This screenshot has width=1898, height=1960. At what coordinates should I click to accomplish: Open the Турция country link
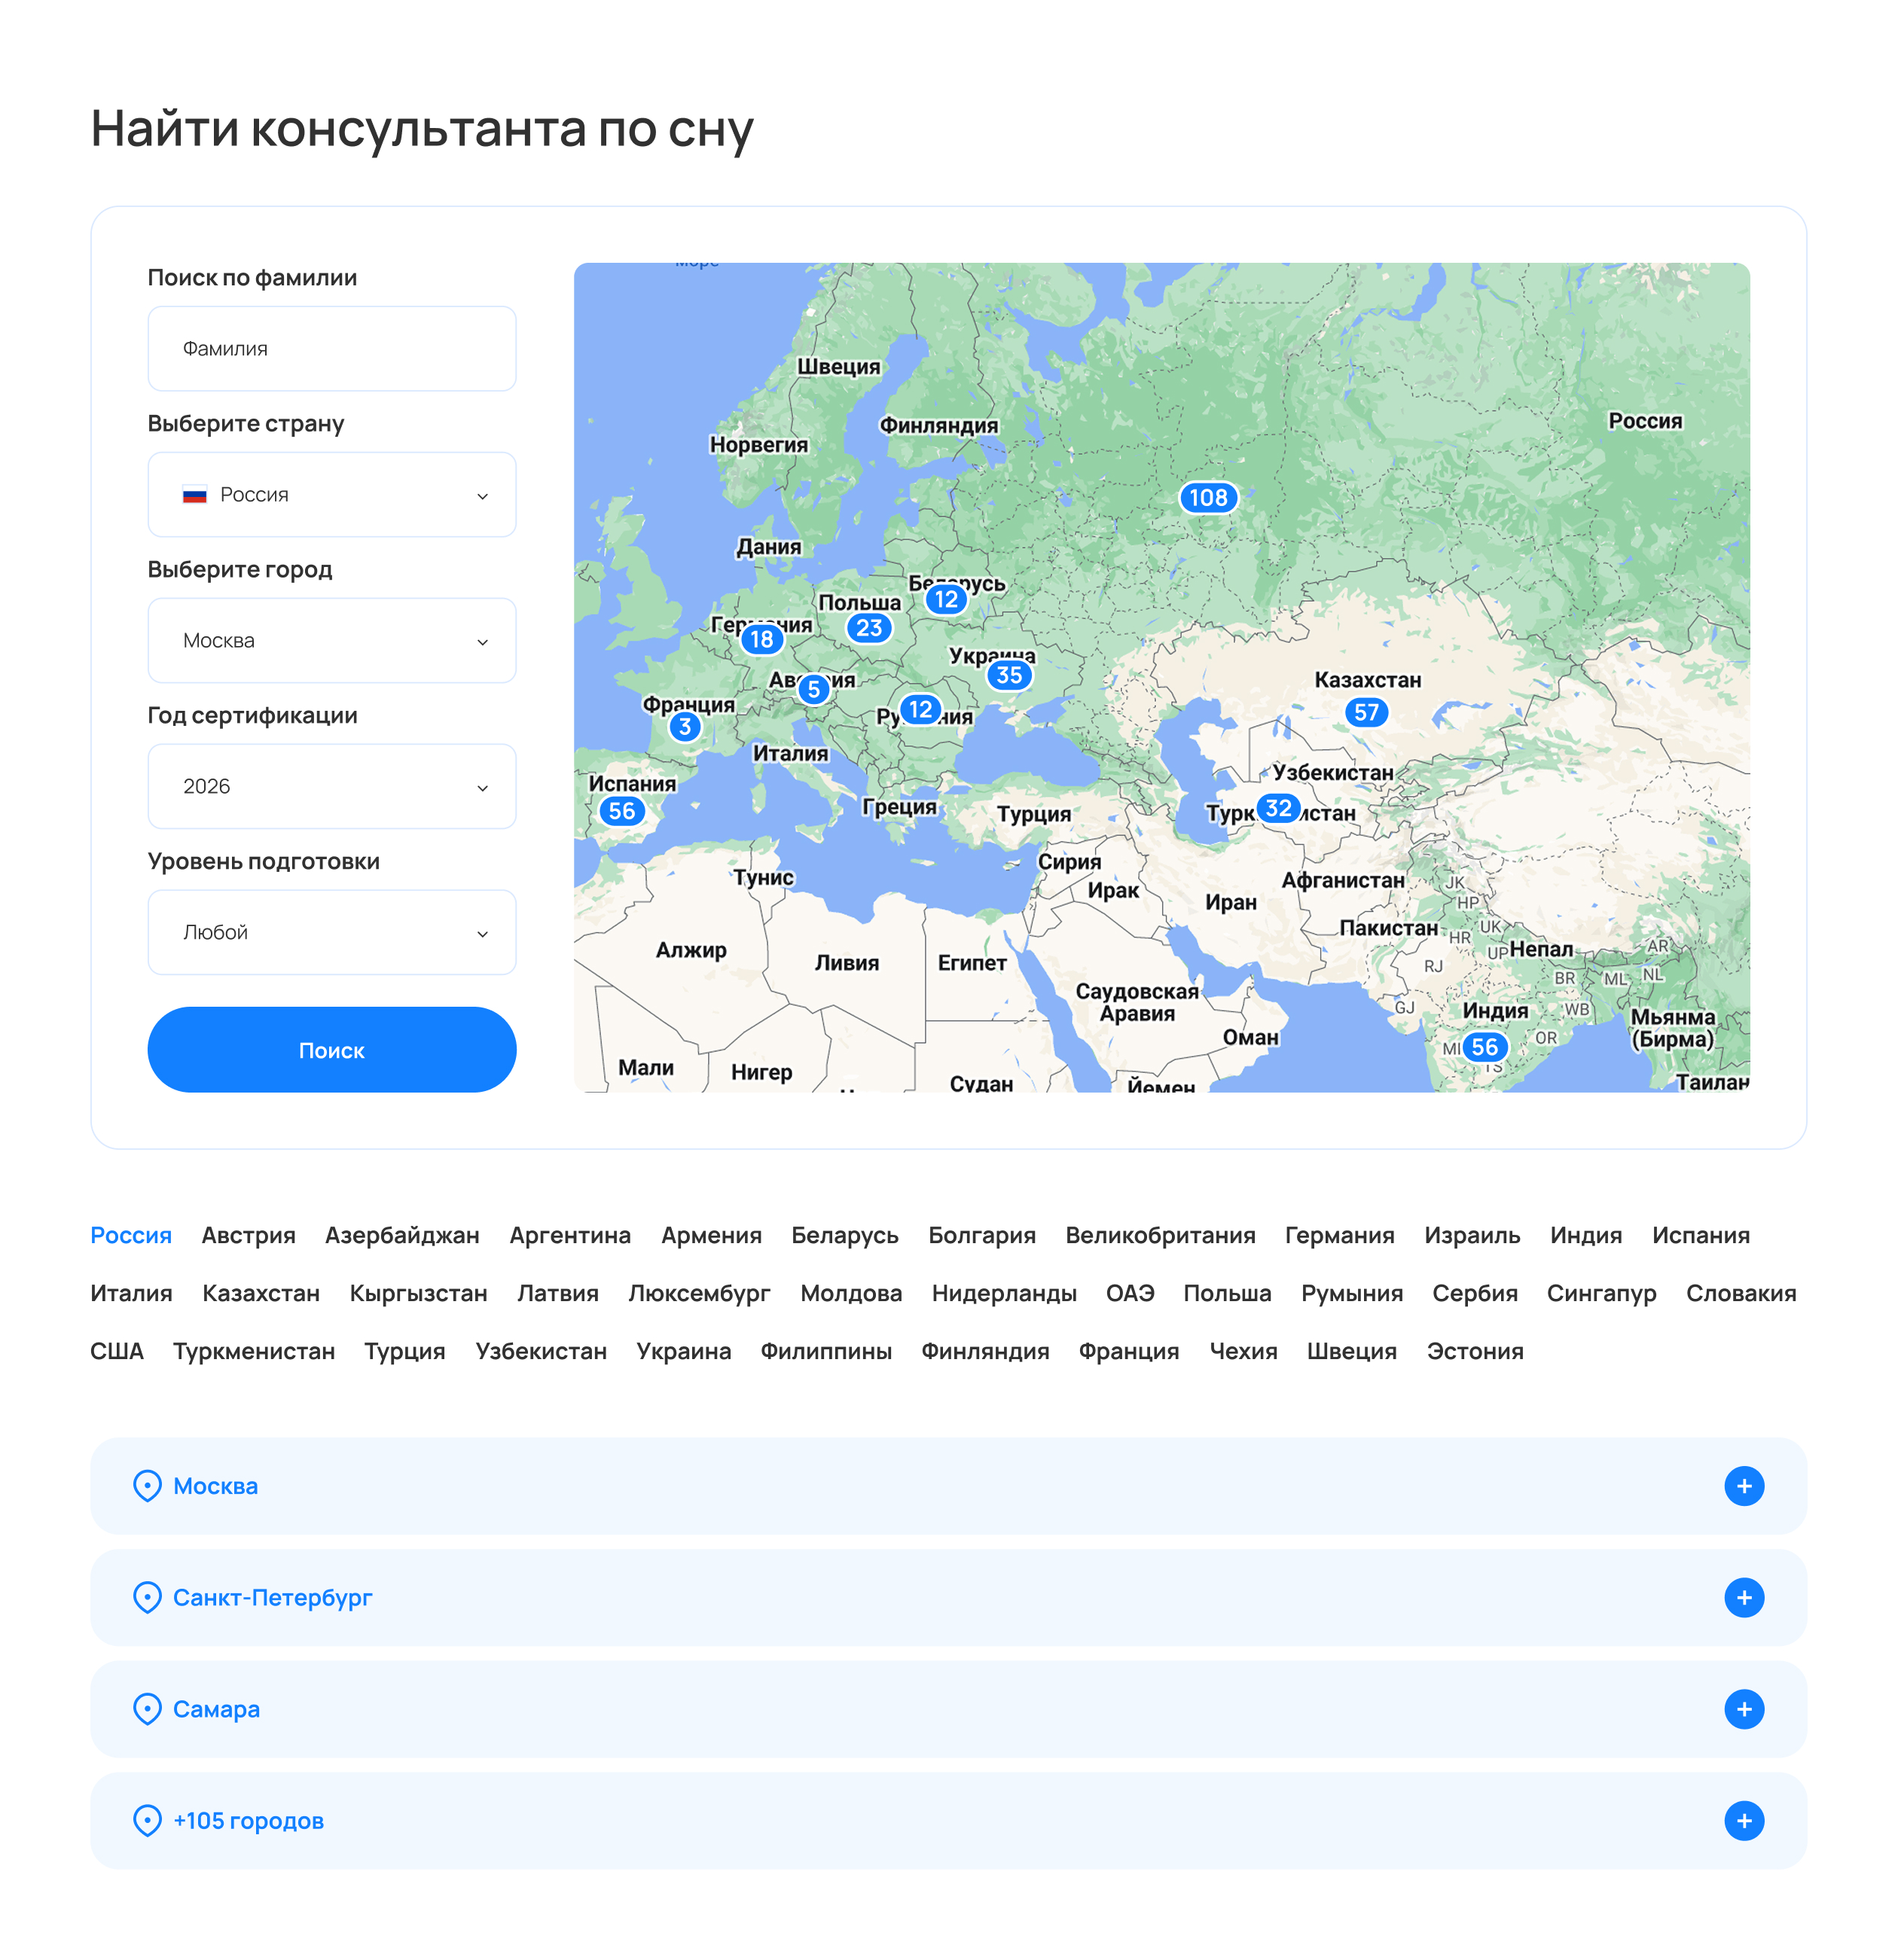404,1351
